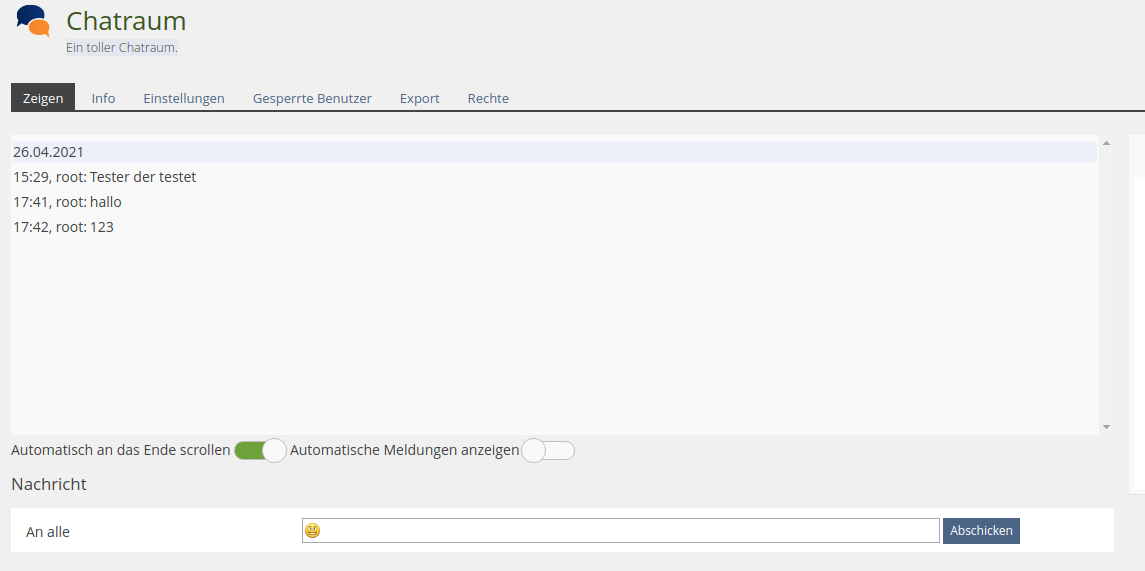Viewport: 1145px width, 571px height.
Task: Switch to the Zeigen tab
Action: click(43, 98)
